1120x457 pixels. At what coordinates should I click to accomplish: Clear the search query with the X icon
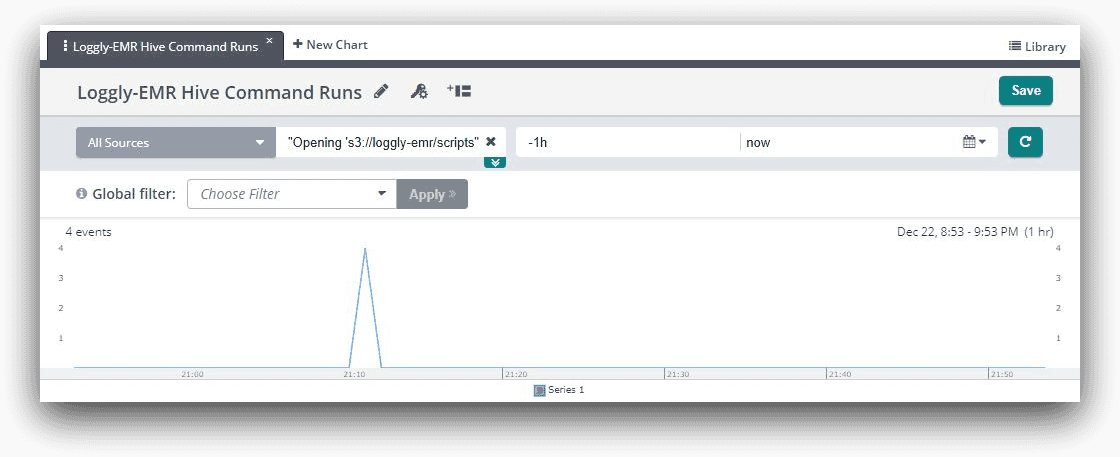click(x=491, y=142)
